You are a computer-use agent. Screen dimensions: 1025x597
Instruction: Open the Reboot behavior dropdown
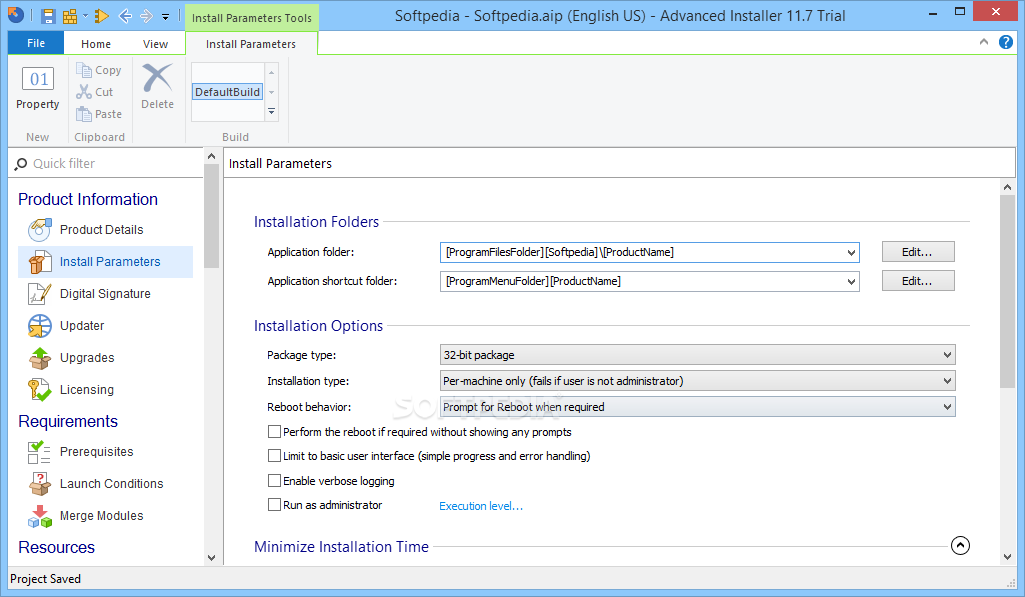[x=697, y=407]
